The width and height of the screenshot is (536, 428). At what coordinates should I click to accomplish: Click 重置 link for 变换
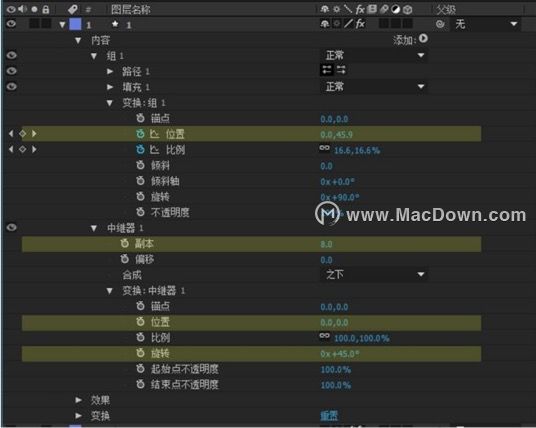point(329,416)
